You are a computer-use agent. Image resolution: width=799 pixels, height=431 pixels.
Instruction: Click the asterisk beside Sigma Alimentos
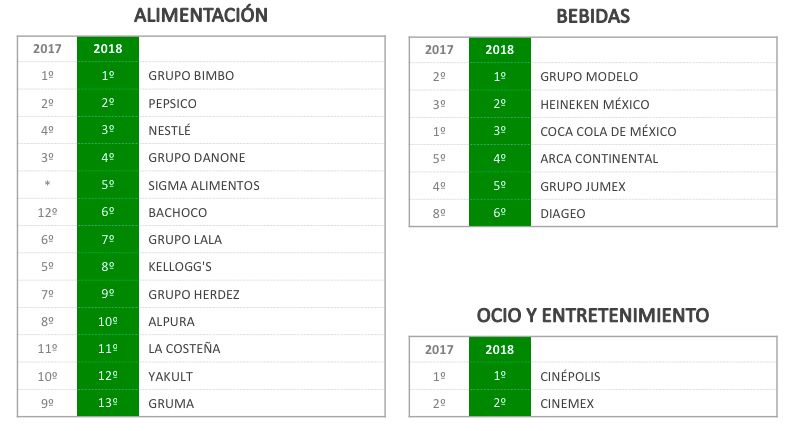click(47, 185)
